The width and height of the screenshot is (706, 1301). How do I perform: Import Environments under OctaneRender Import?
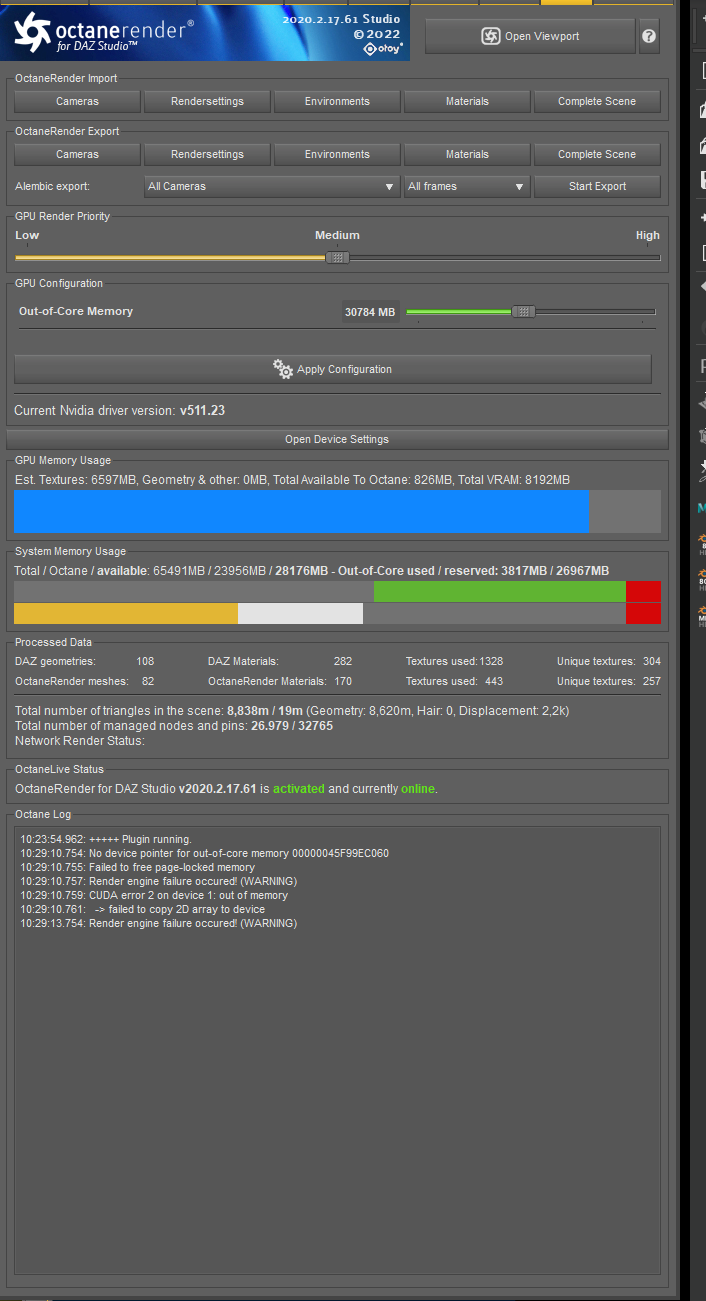[337, 101]
